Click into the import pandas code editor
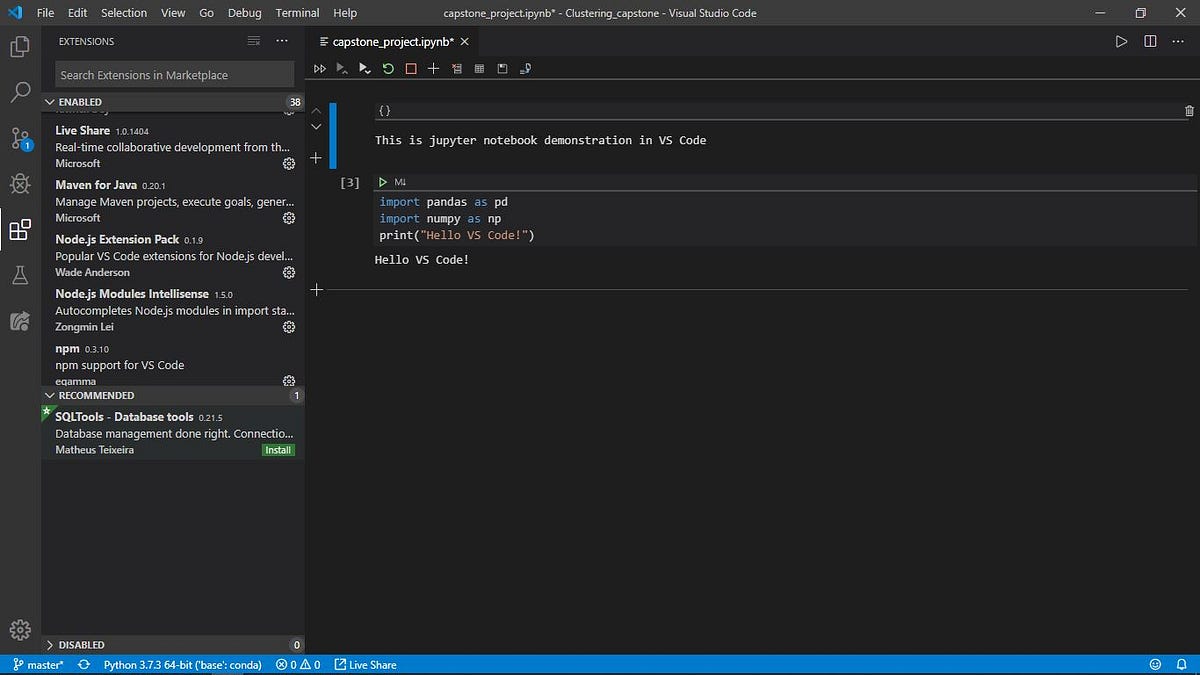The image size is (1200, 675). pos(786,219)
